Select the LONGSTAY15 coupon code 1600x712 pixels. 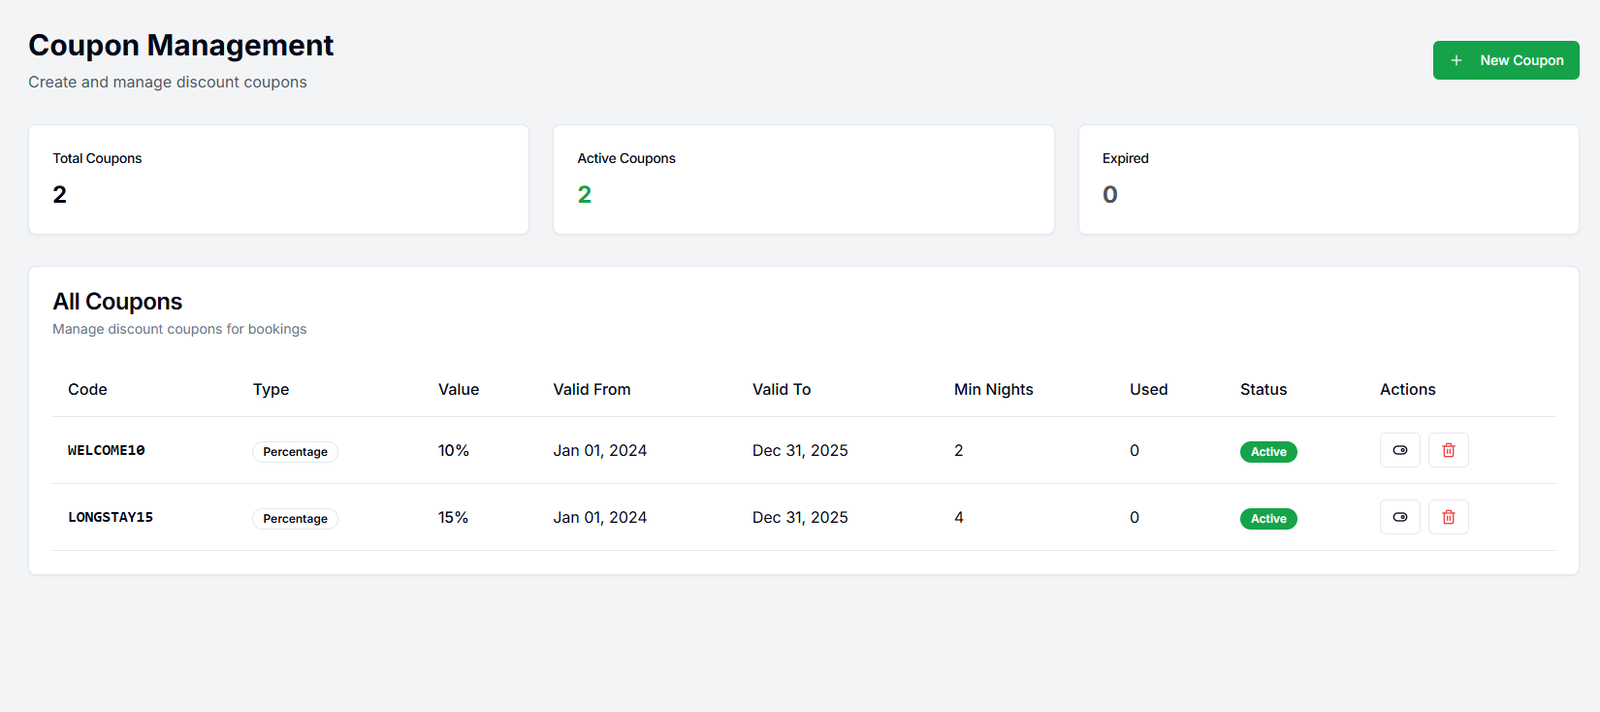(110, 518)
